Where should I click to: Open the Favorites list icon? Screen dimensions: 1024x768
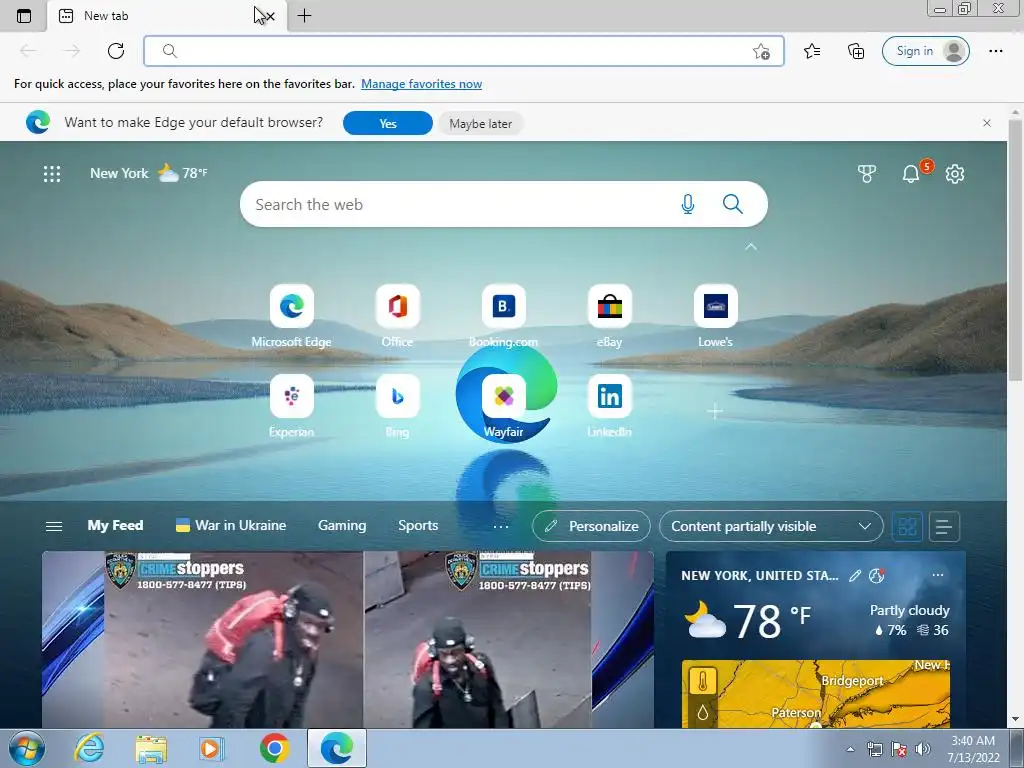[x=812, y=51]
